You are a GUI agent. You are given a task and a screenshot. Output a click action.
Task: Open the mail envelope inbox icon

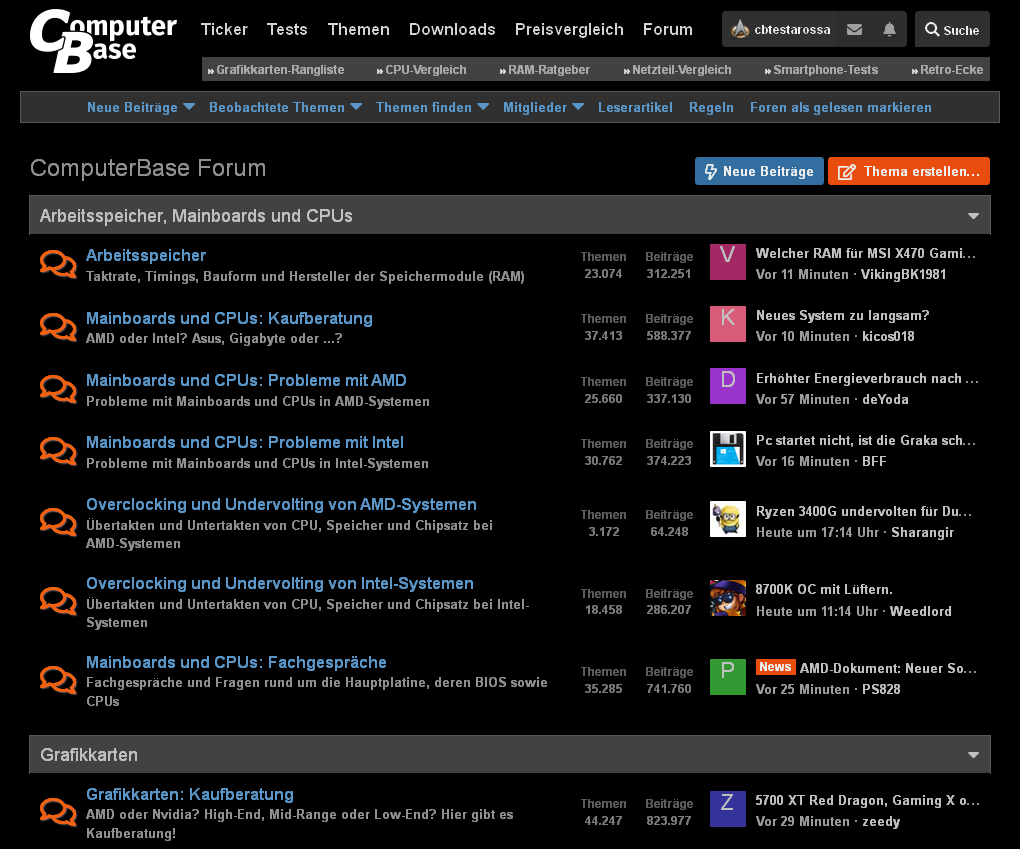854,29
